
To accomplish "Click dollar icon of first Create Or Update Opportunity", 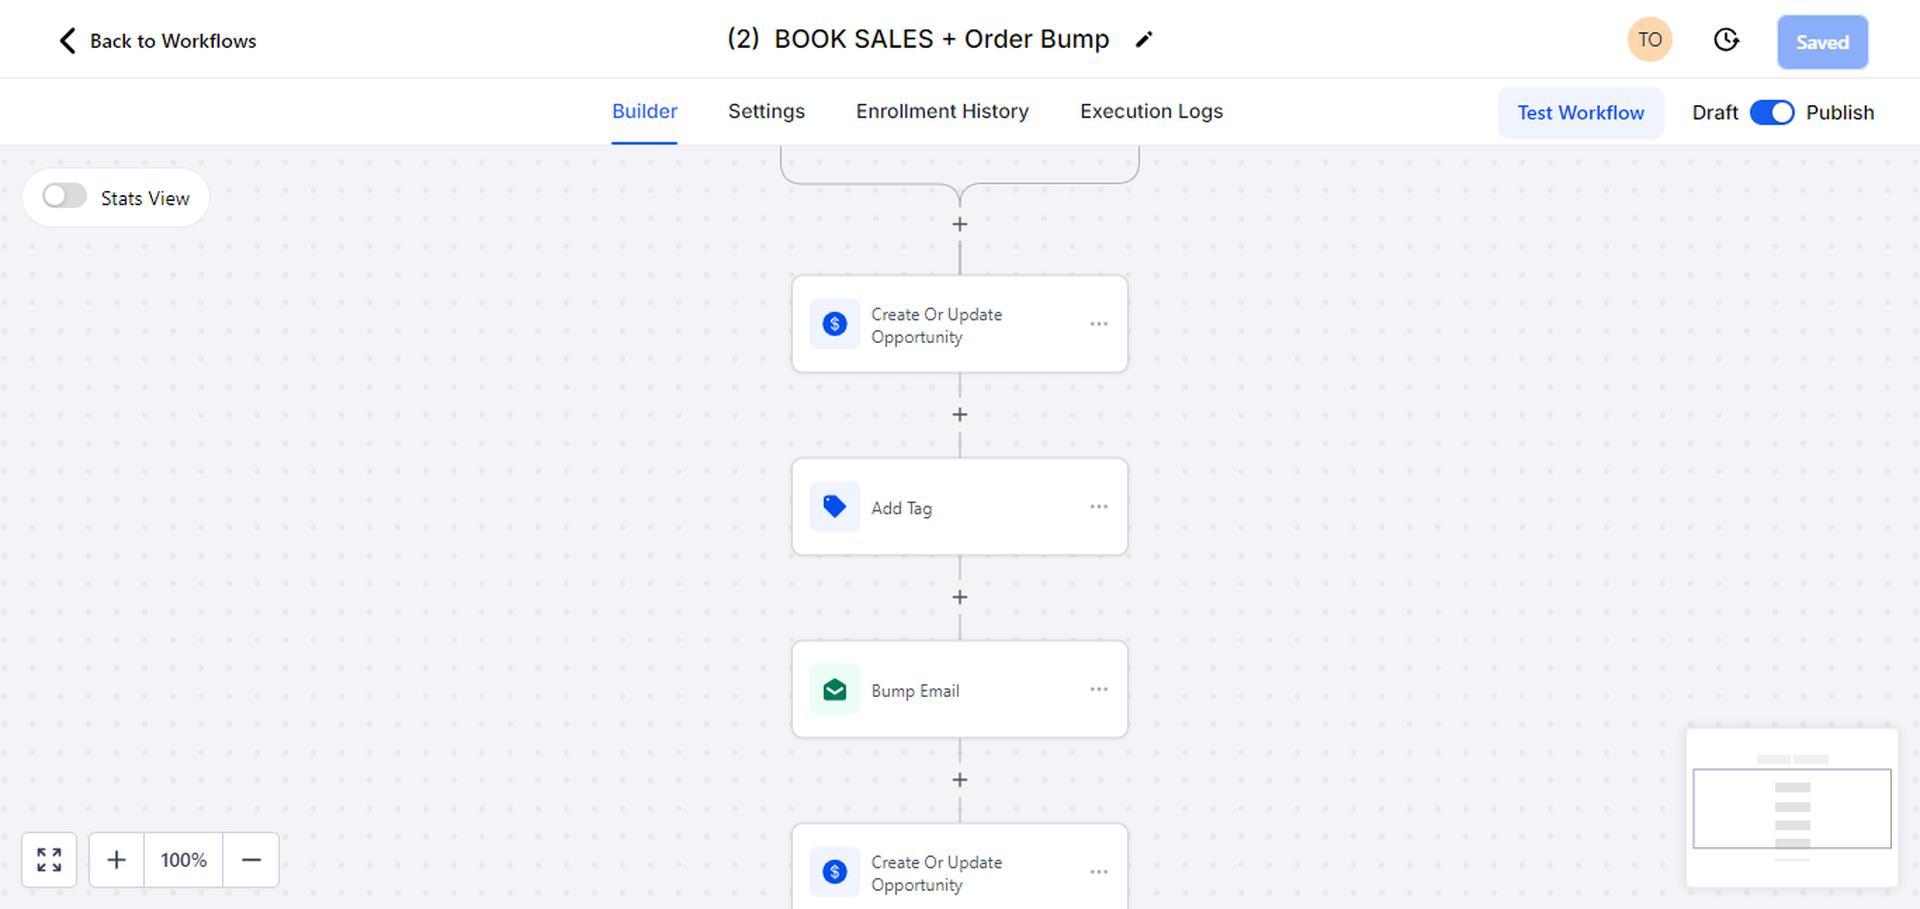I will click(x=835, y=324).
